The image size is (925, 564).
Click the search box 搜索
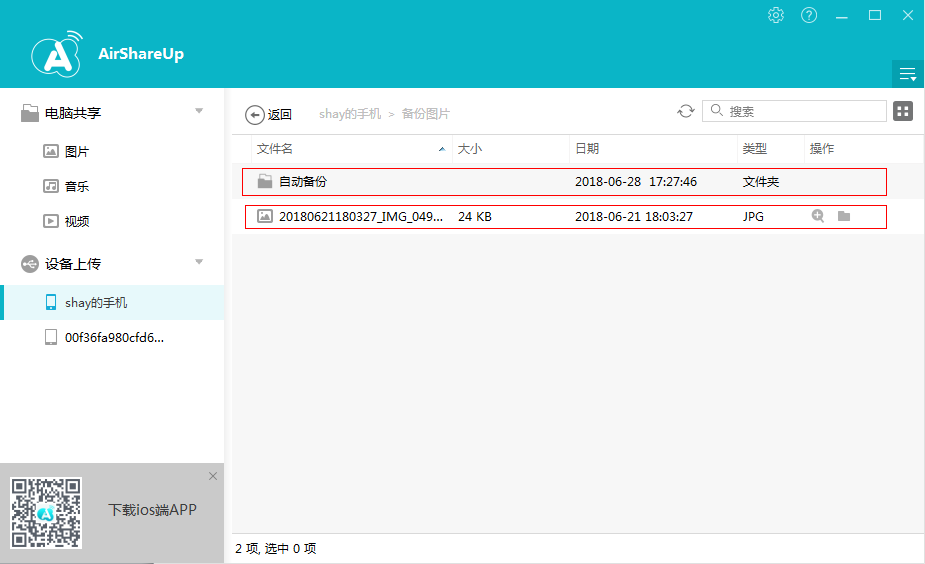point(794,111)
